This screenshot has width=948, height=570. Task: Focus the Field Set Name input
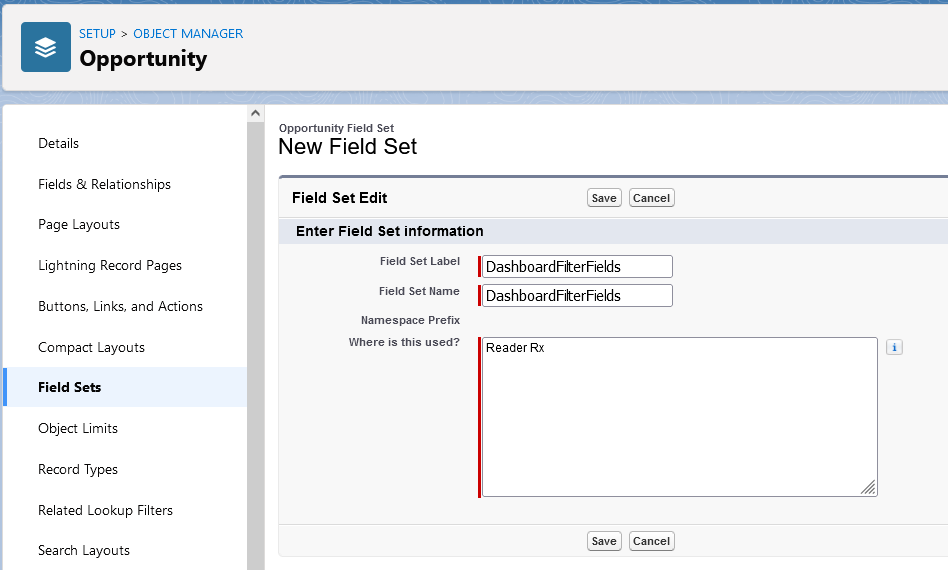[577, 296]
